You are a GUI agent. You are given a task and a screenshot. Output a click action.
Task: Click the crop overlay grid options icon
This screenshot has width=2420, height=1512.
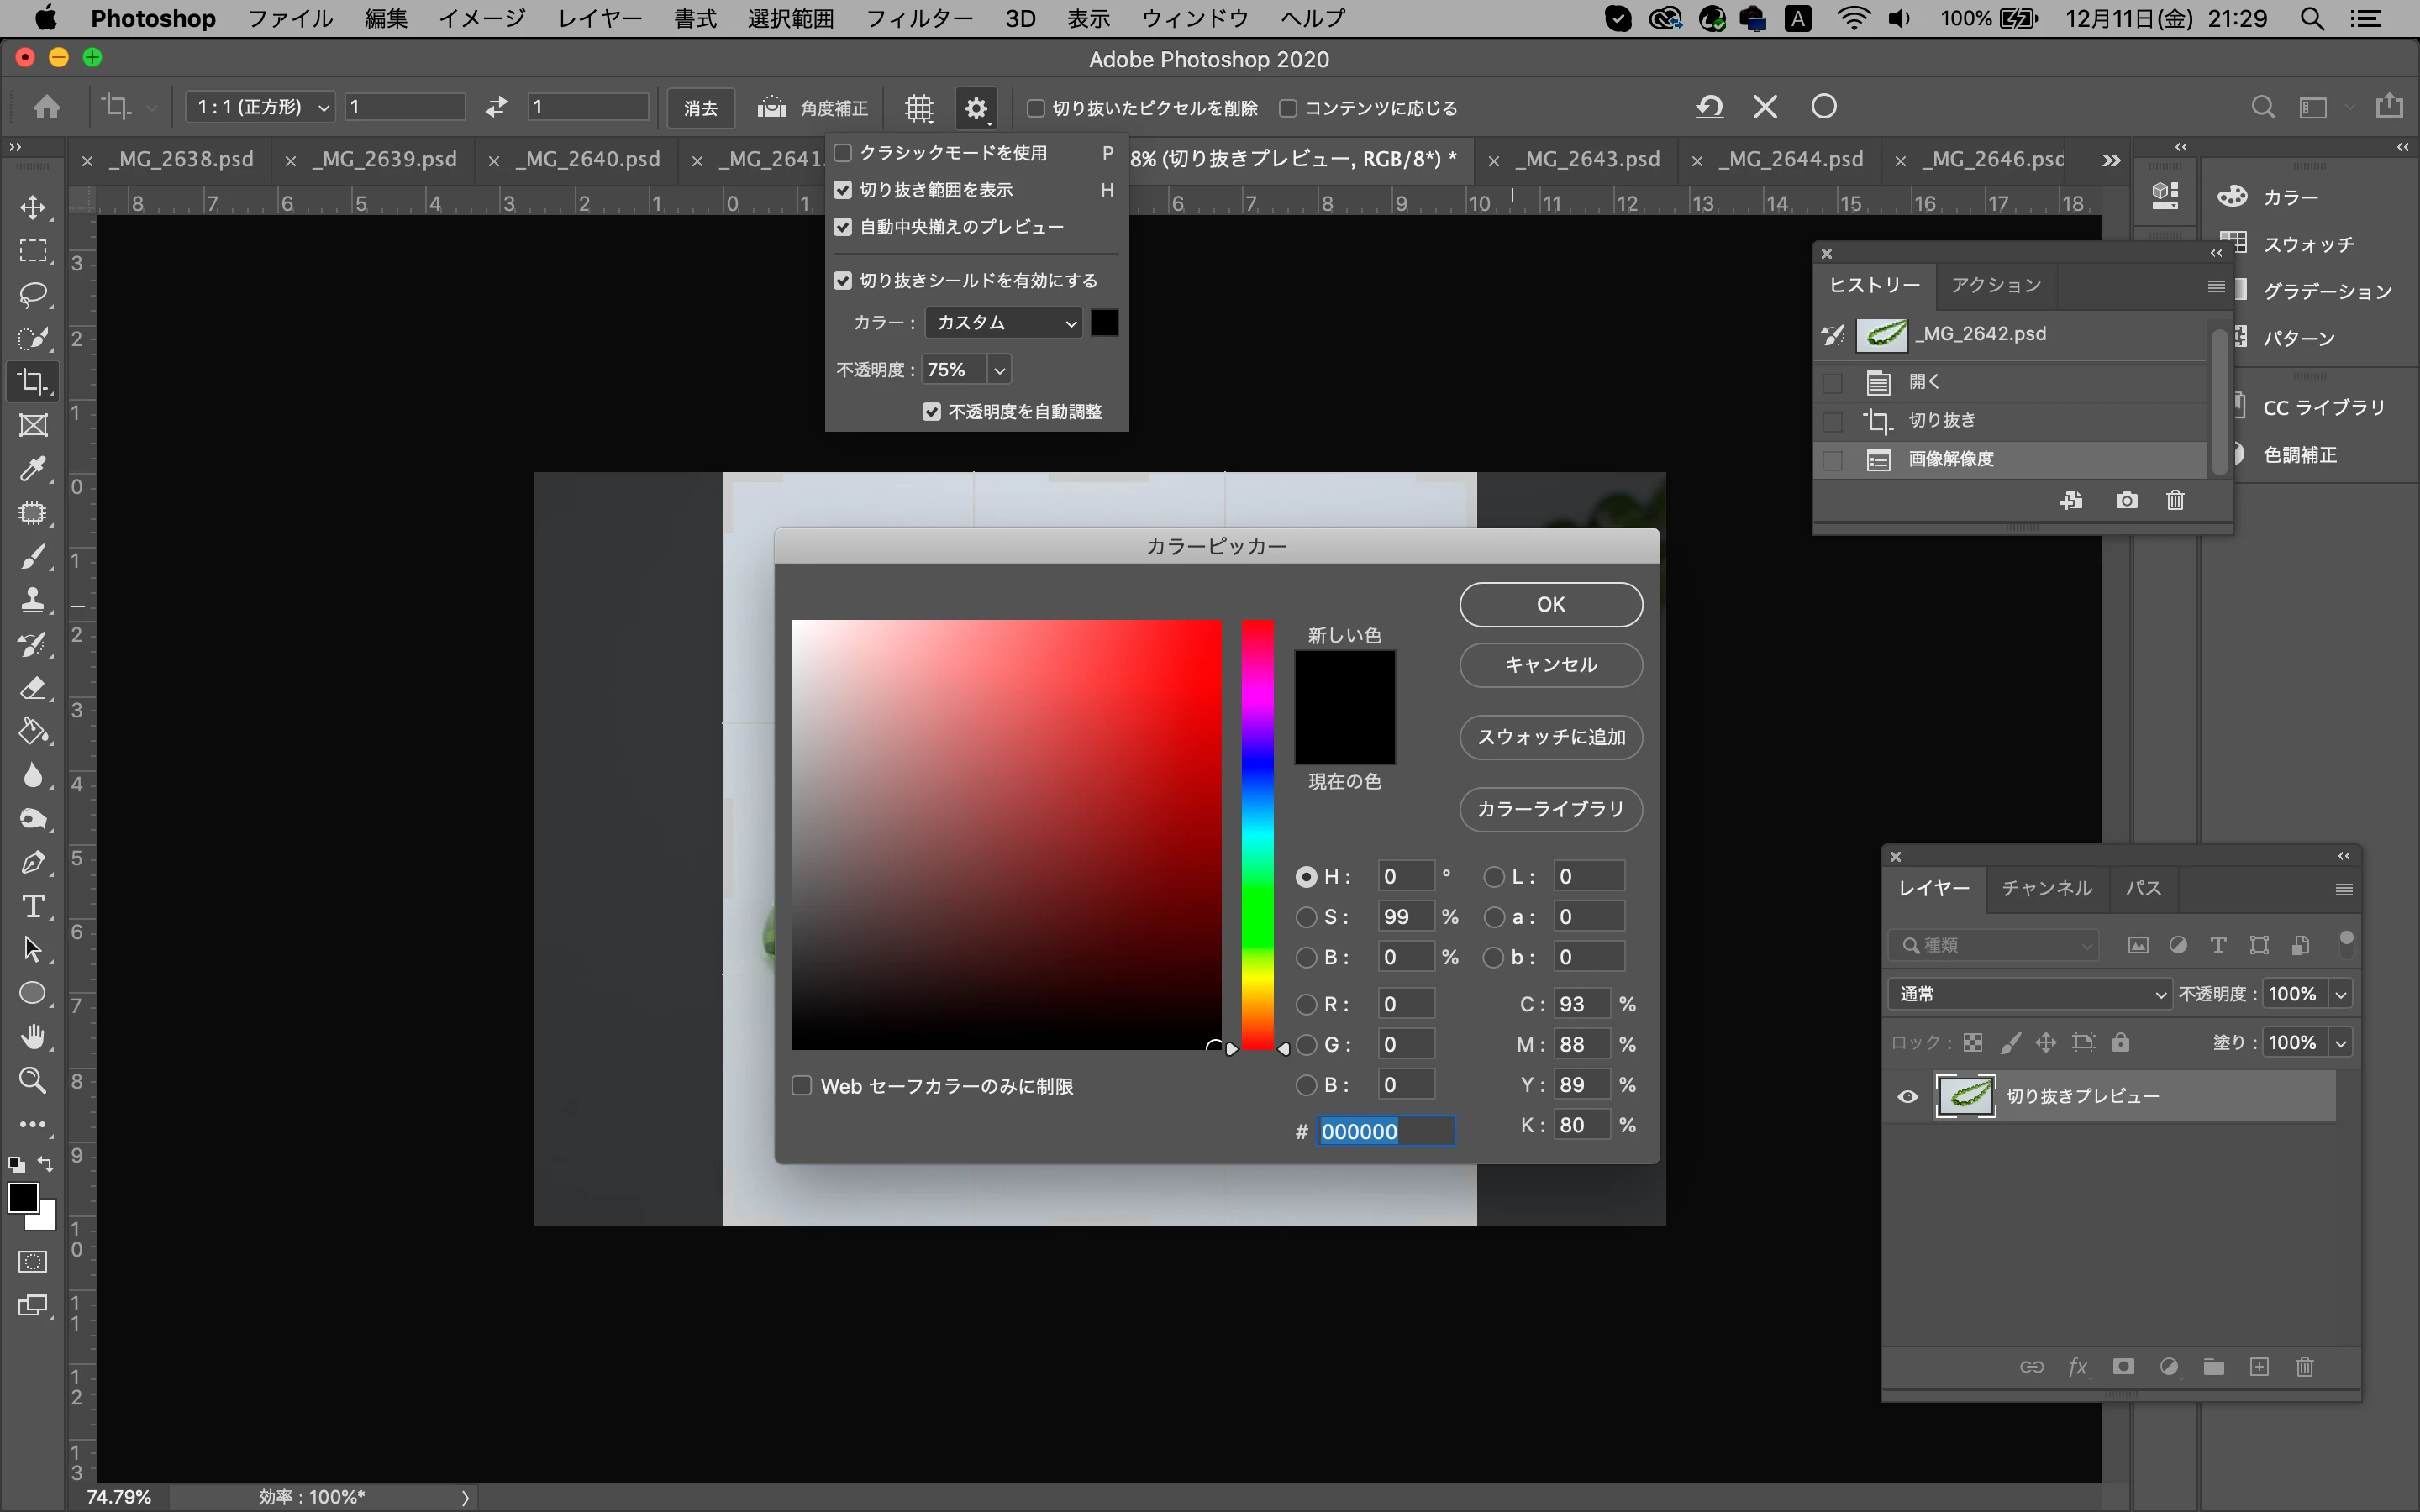(x=919, y=107)
